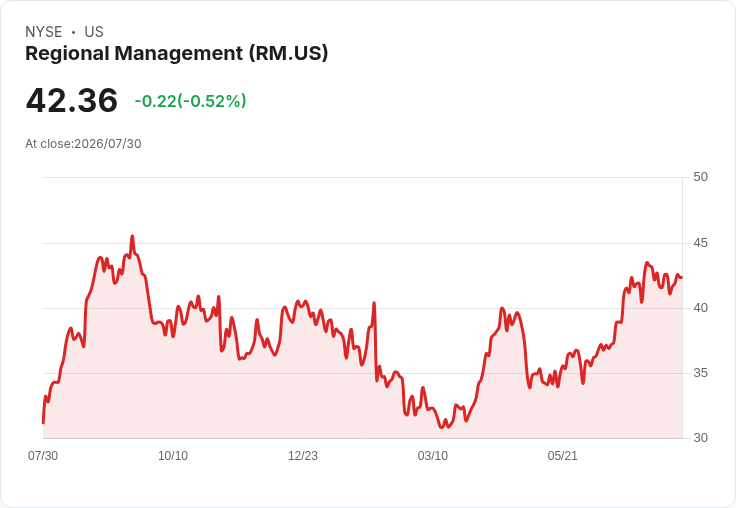Click the 07/30 x-axis date label
Screen dimensions: 736x508
tap(43, 455)
